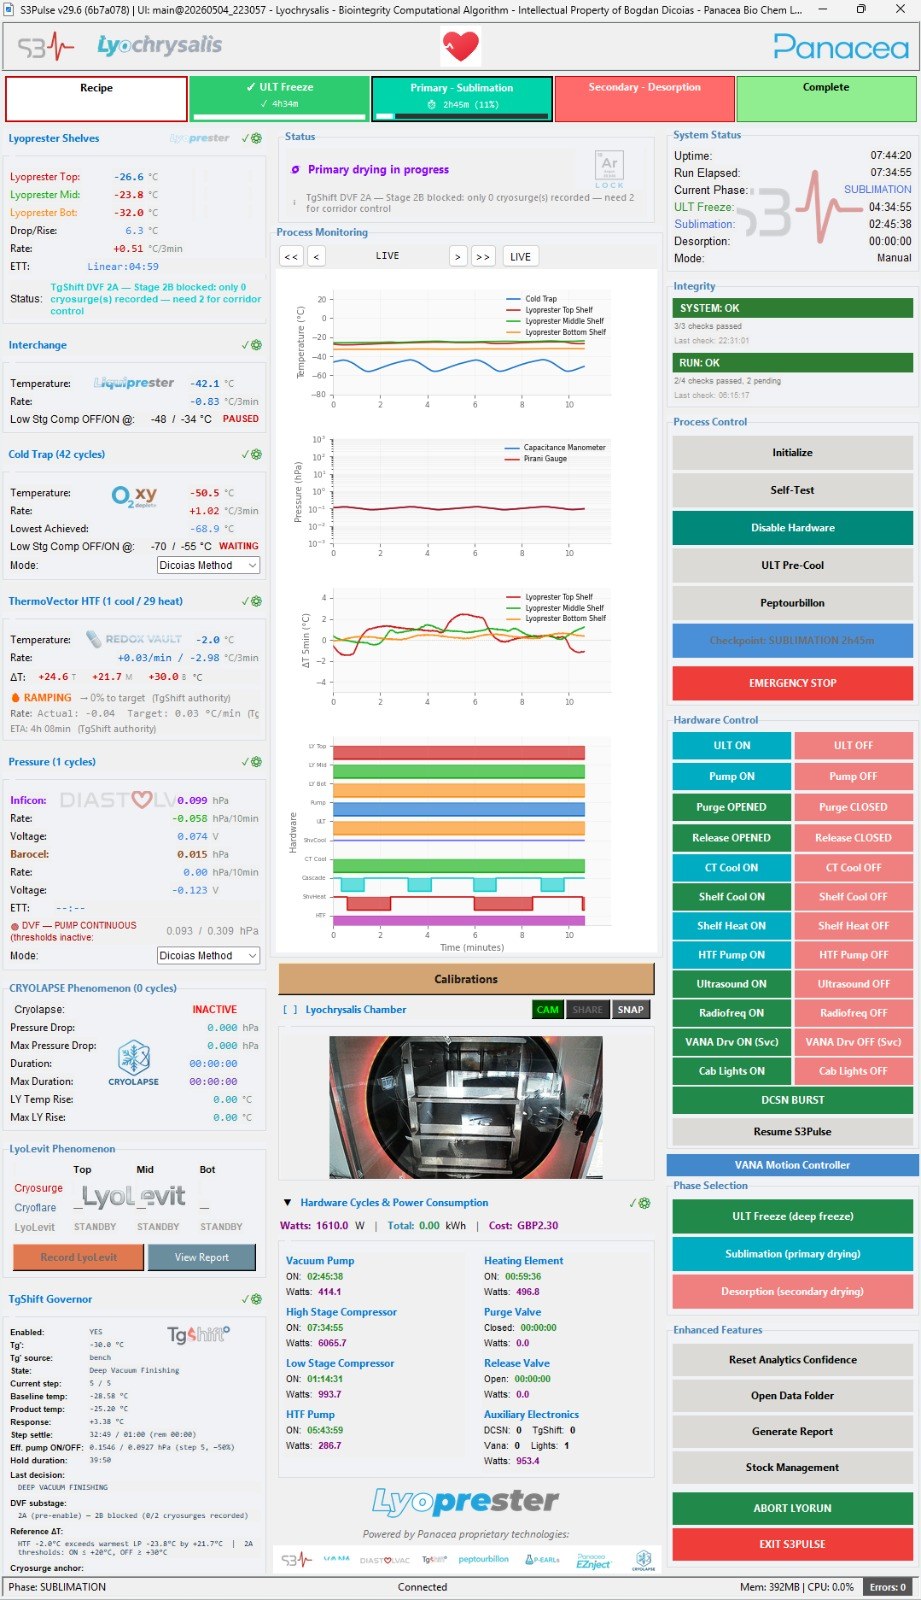Select Primary - Sublimation stage tab
The width and height of the screenshot is (921, 1600).
point(462,98)
